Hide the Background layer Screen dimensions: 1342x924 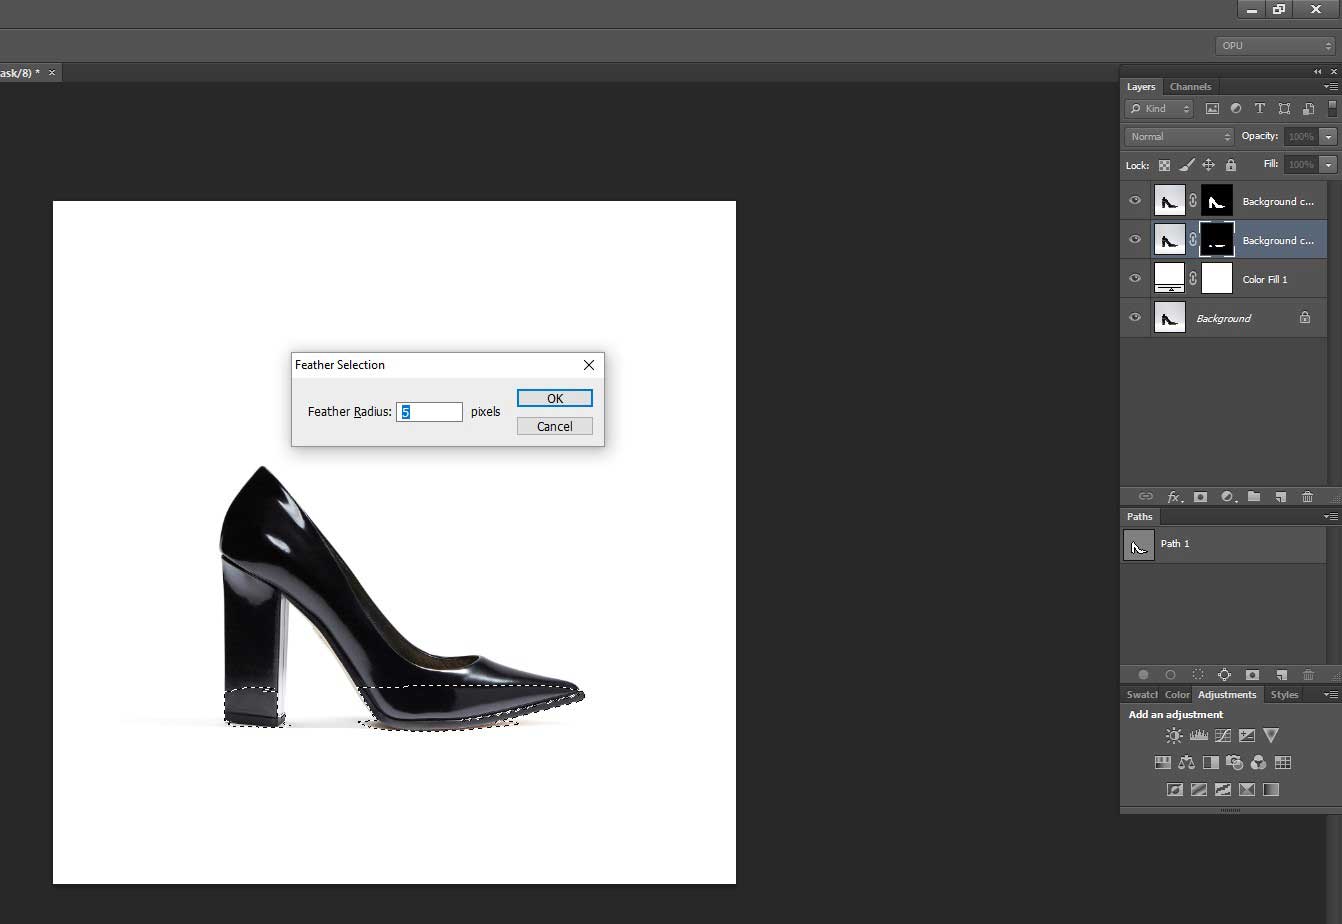(1135, 318)
